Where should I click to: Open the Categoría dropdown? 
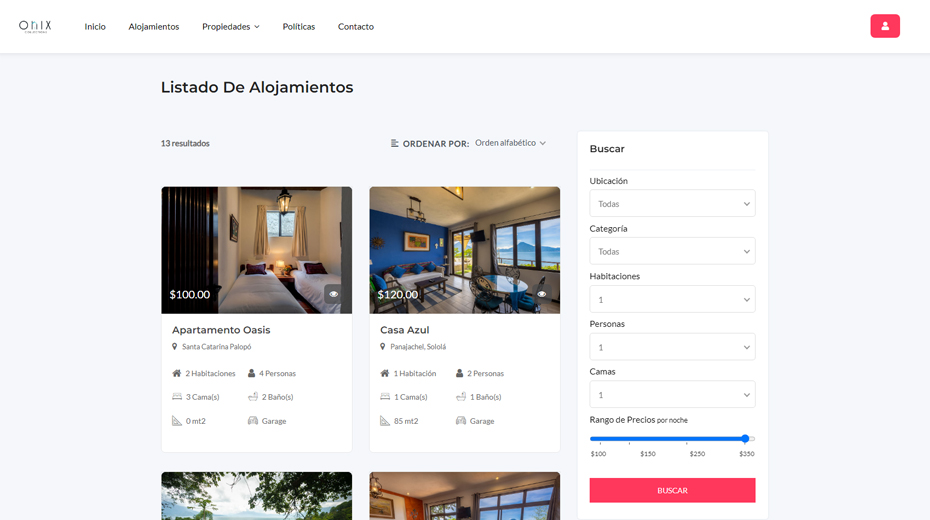(672, 251)
